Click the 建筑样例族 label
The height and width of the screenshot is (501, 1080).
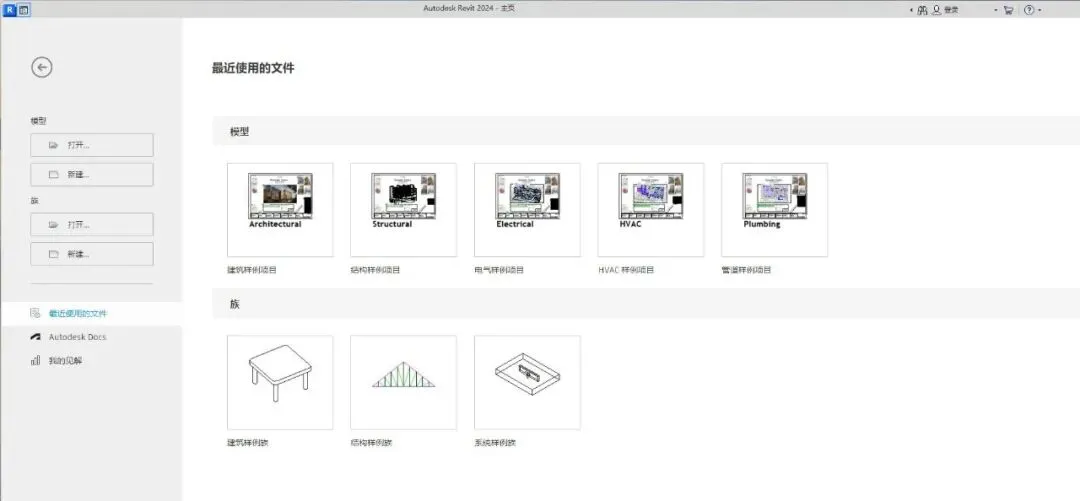[x=248, y=442]
